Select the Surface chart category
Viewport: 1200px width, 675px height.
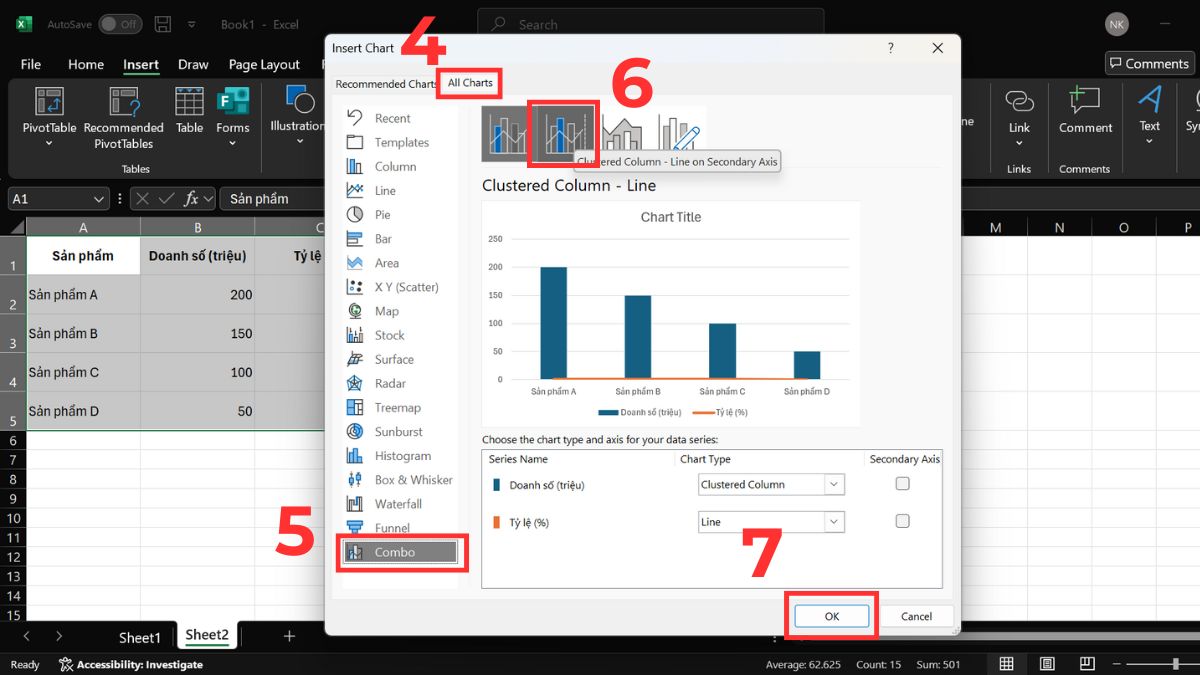[x=394, y=359]
